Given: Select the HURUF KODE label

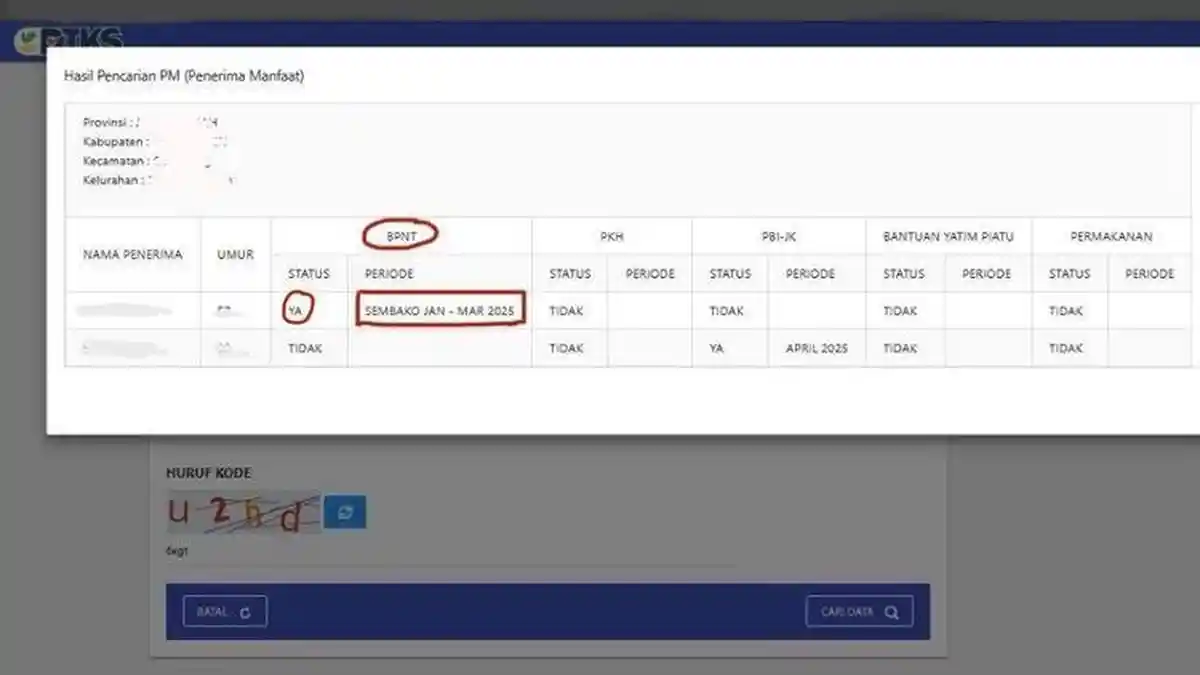Looking at the screenshot, I should (x=208, y=473).
